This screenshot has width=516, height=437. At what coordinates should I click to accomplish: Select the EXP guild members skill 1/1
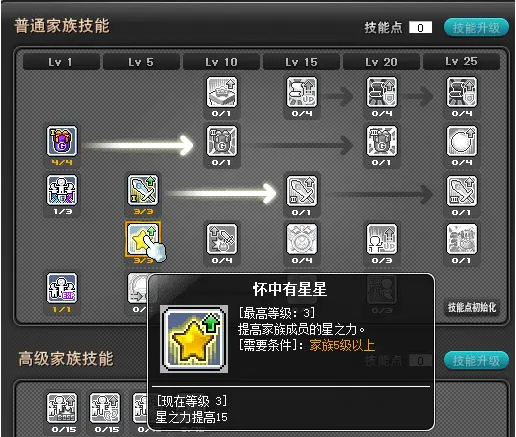(x=62, y=288)
